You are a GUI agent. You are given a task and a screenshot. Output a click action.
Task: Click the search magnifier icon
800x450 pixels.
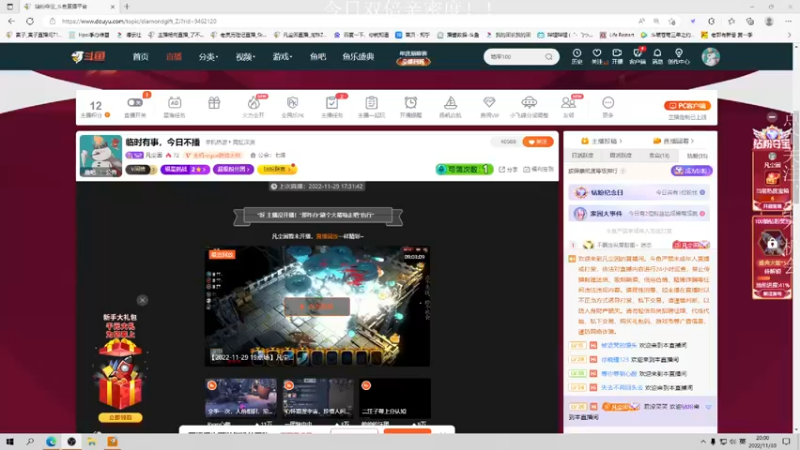tap(548, 57)
